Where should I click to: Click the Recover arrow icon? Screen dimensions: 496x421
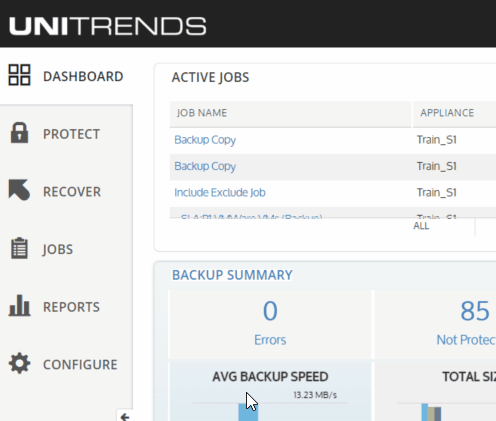[19, 190]
